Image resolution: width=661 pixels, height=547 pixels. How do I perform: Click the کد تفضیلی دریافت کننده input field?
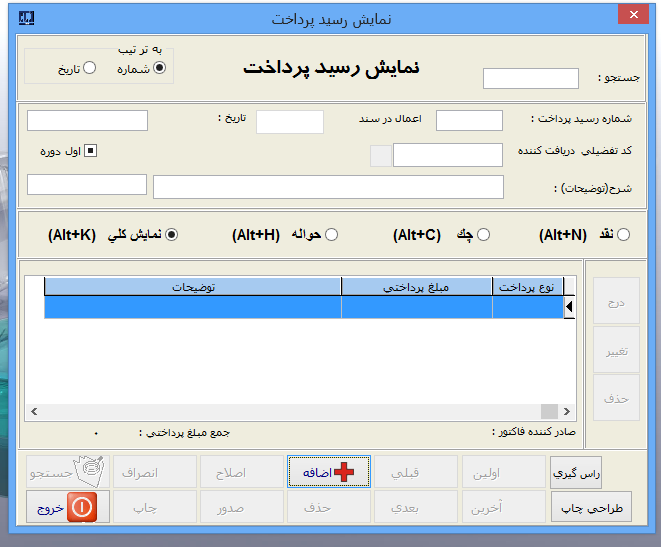pos(448,155)
